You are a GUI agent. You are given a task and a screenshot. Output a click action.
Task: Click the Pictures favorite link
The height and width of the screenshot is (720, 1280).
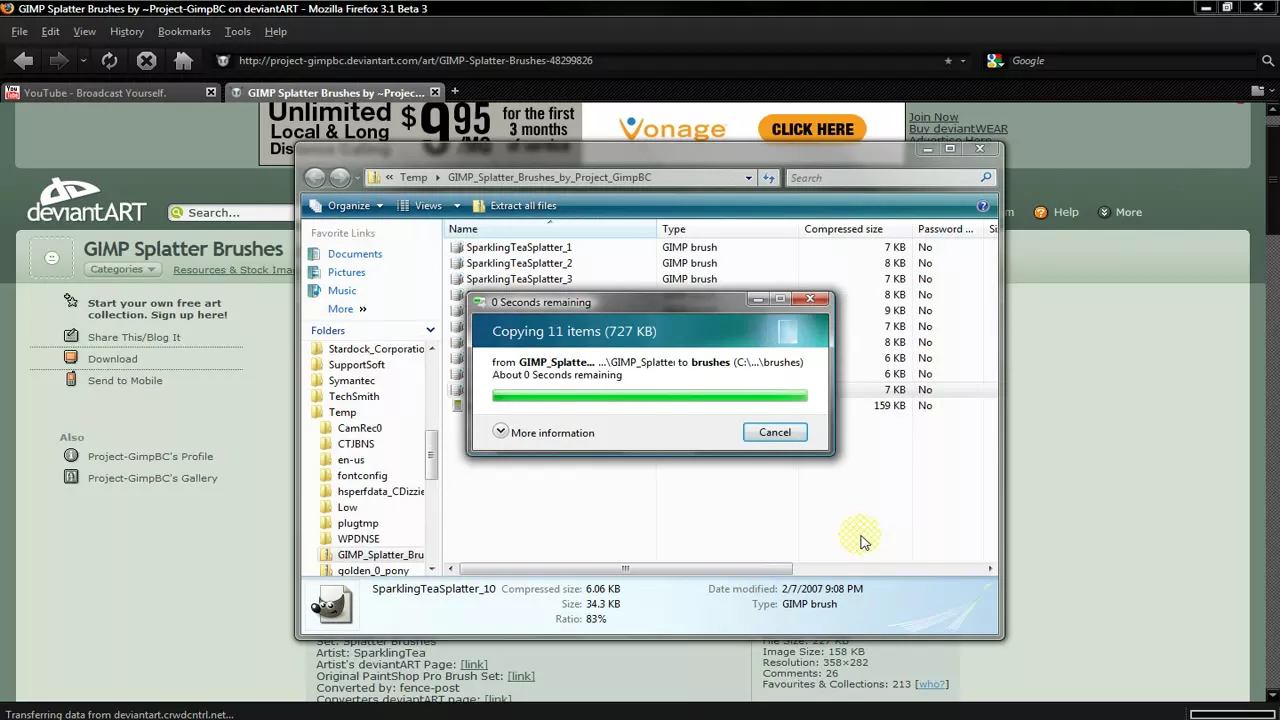tap(346, 272)
